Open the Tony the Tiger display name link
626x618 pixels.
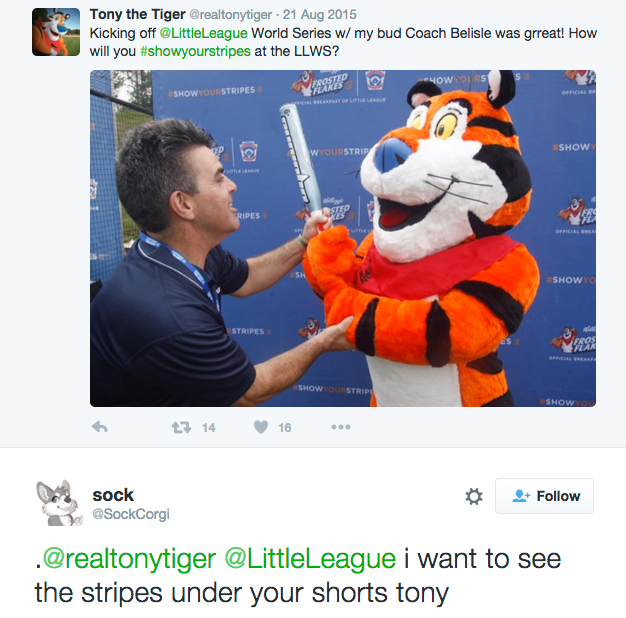tap(137, 14)
